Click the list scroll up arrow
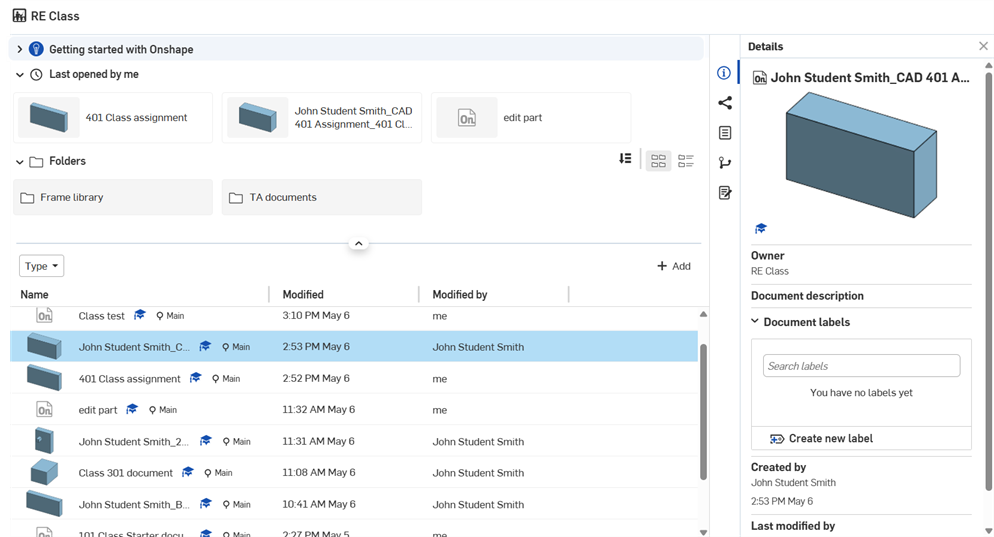 pyautogui.click(x=703, y=314)
